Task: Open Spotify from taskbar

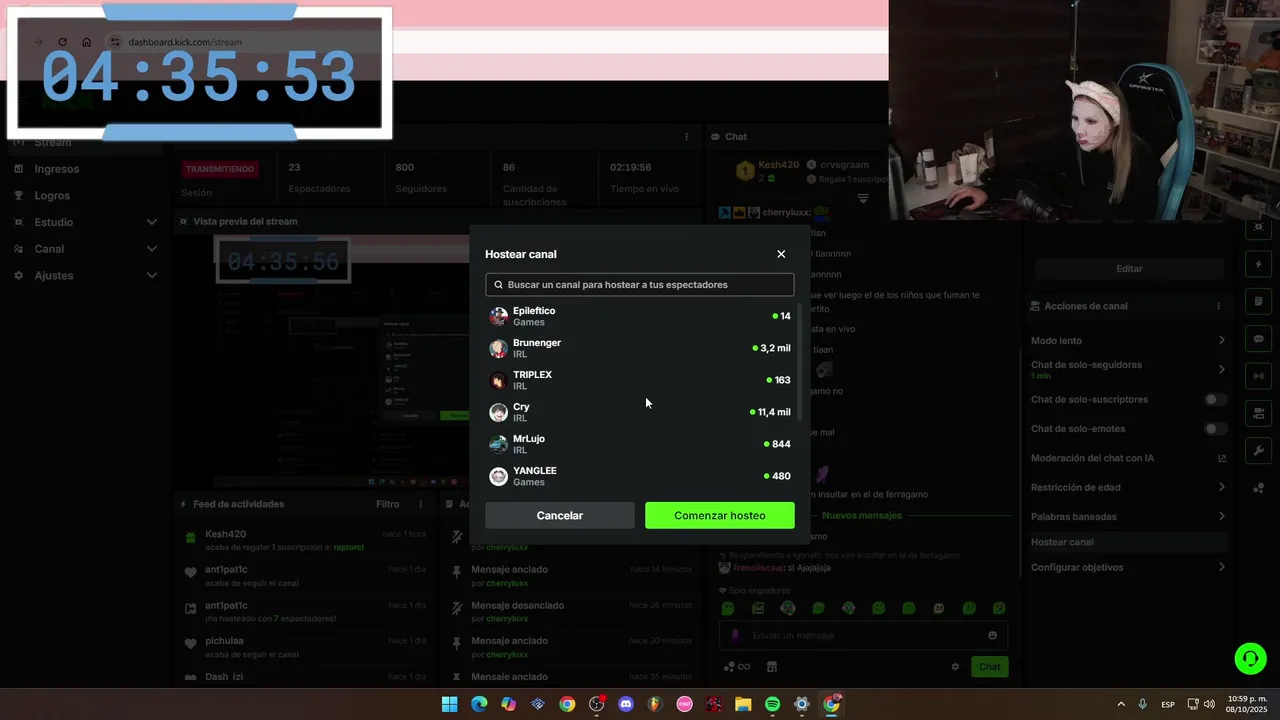Action: (x=772, y=704)
